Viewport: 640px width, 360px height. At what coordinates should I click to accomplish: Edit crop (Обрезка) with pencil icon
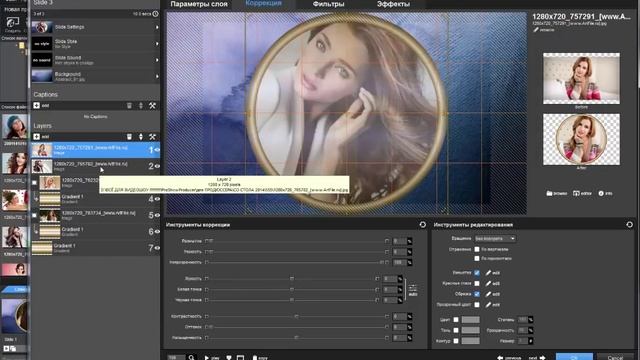(488, 294)
